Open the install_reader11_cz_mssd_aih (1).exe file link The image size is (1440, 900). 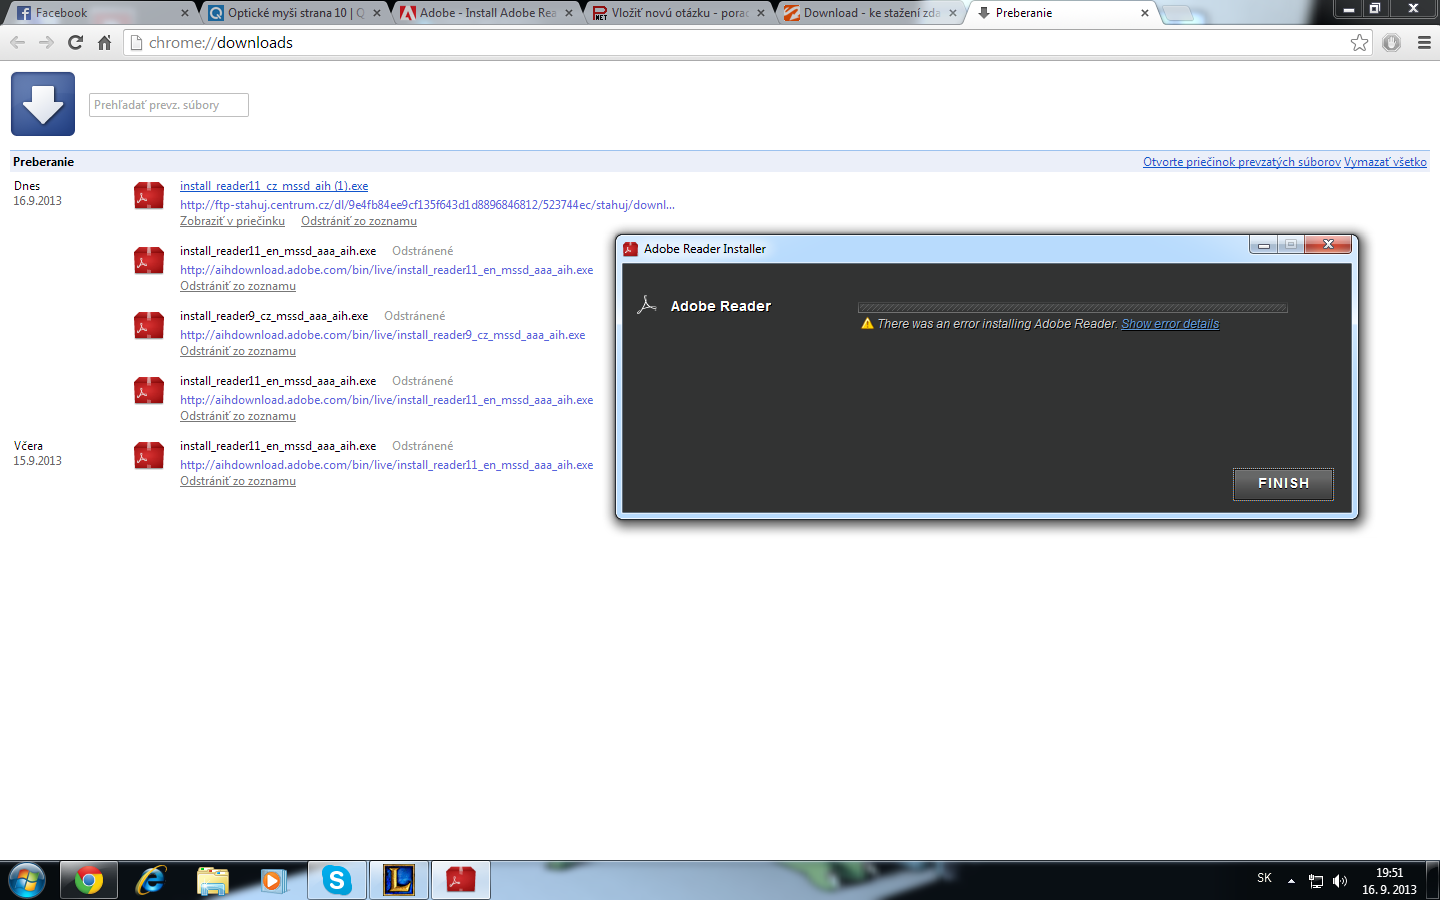click(274, 186)
